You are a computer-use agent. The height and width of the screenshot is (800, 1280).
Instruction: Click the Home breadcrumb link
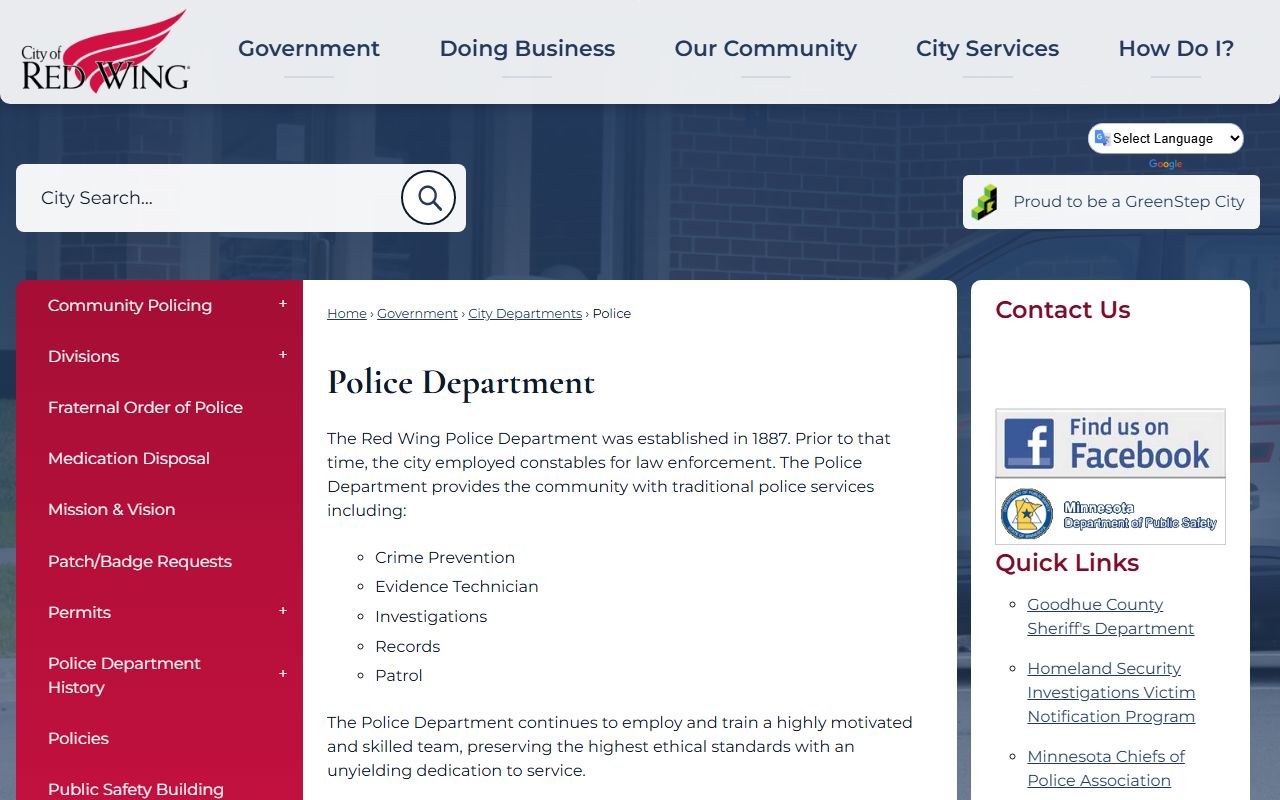(347, 314)
